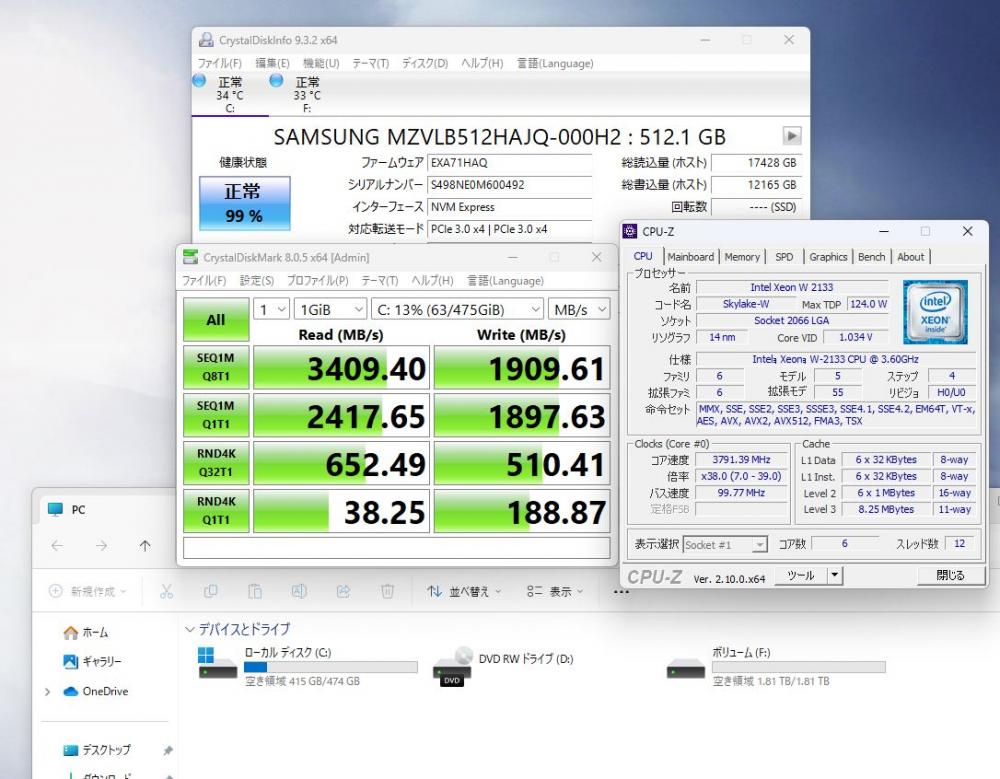
Task: Click the next disk arrow in CrystalDiskInfo
Action: tap(791, 136)
